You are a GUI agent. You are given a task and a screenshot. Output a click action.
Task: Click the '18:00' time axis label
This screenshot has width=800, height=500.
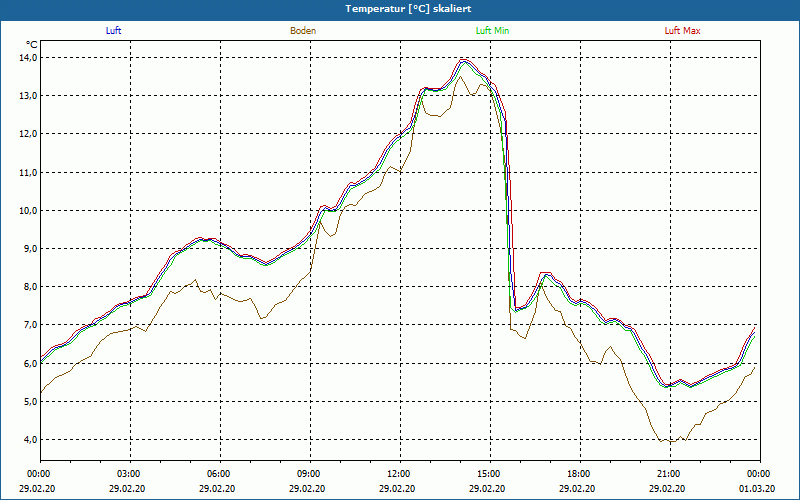point(580,474)
